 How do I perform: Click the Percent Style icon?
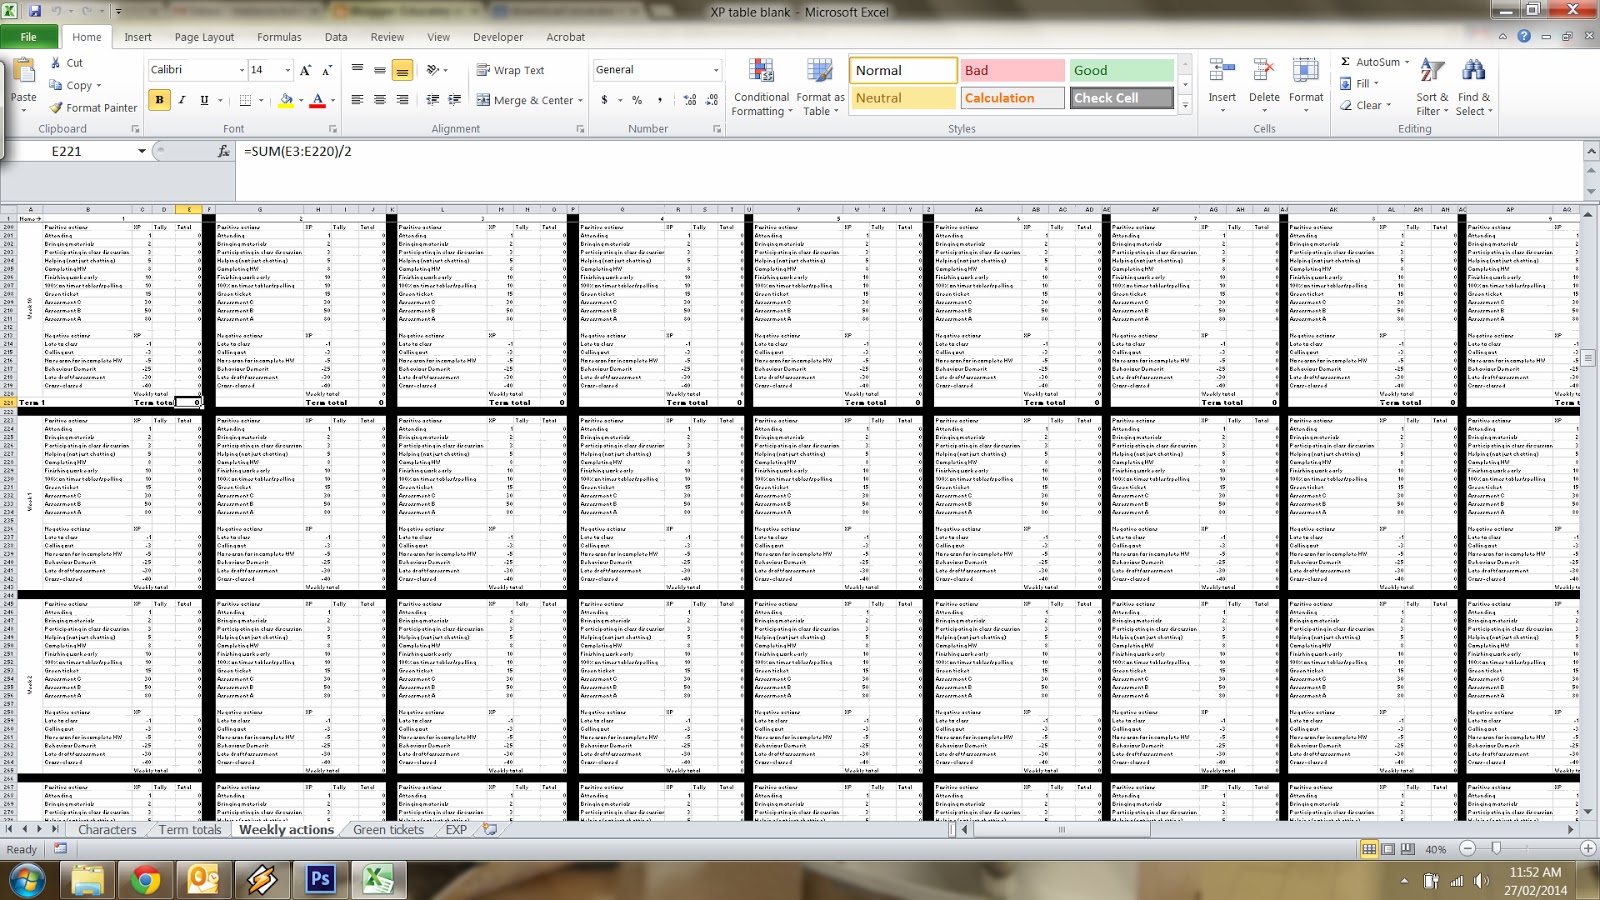tap(637, 100)
